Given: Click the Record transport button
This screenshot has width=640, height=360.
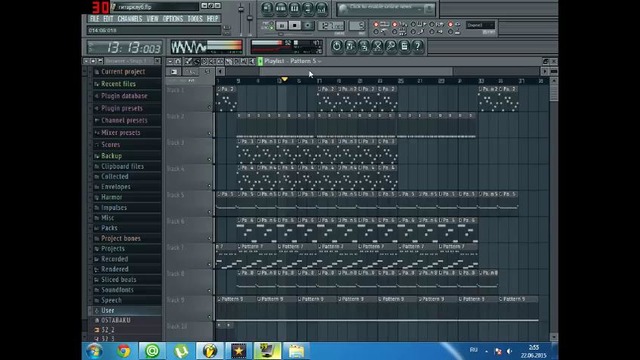Looking at the screenshot, I should [308, 26].
